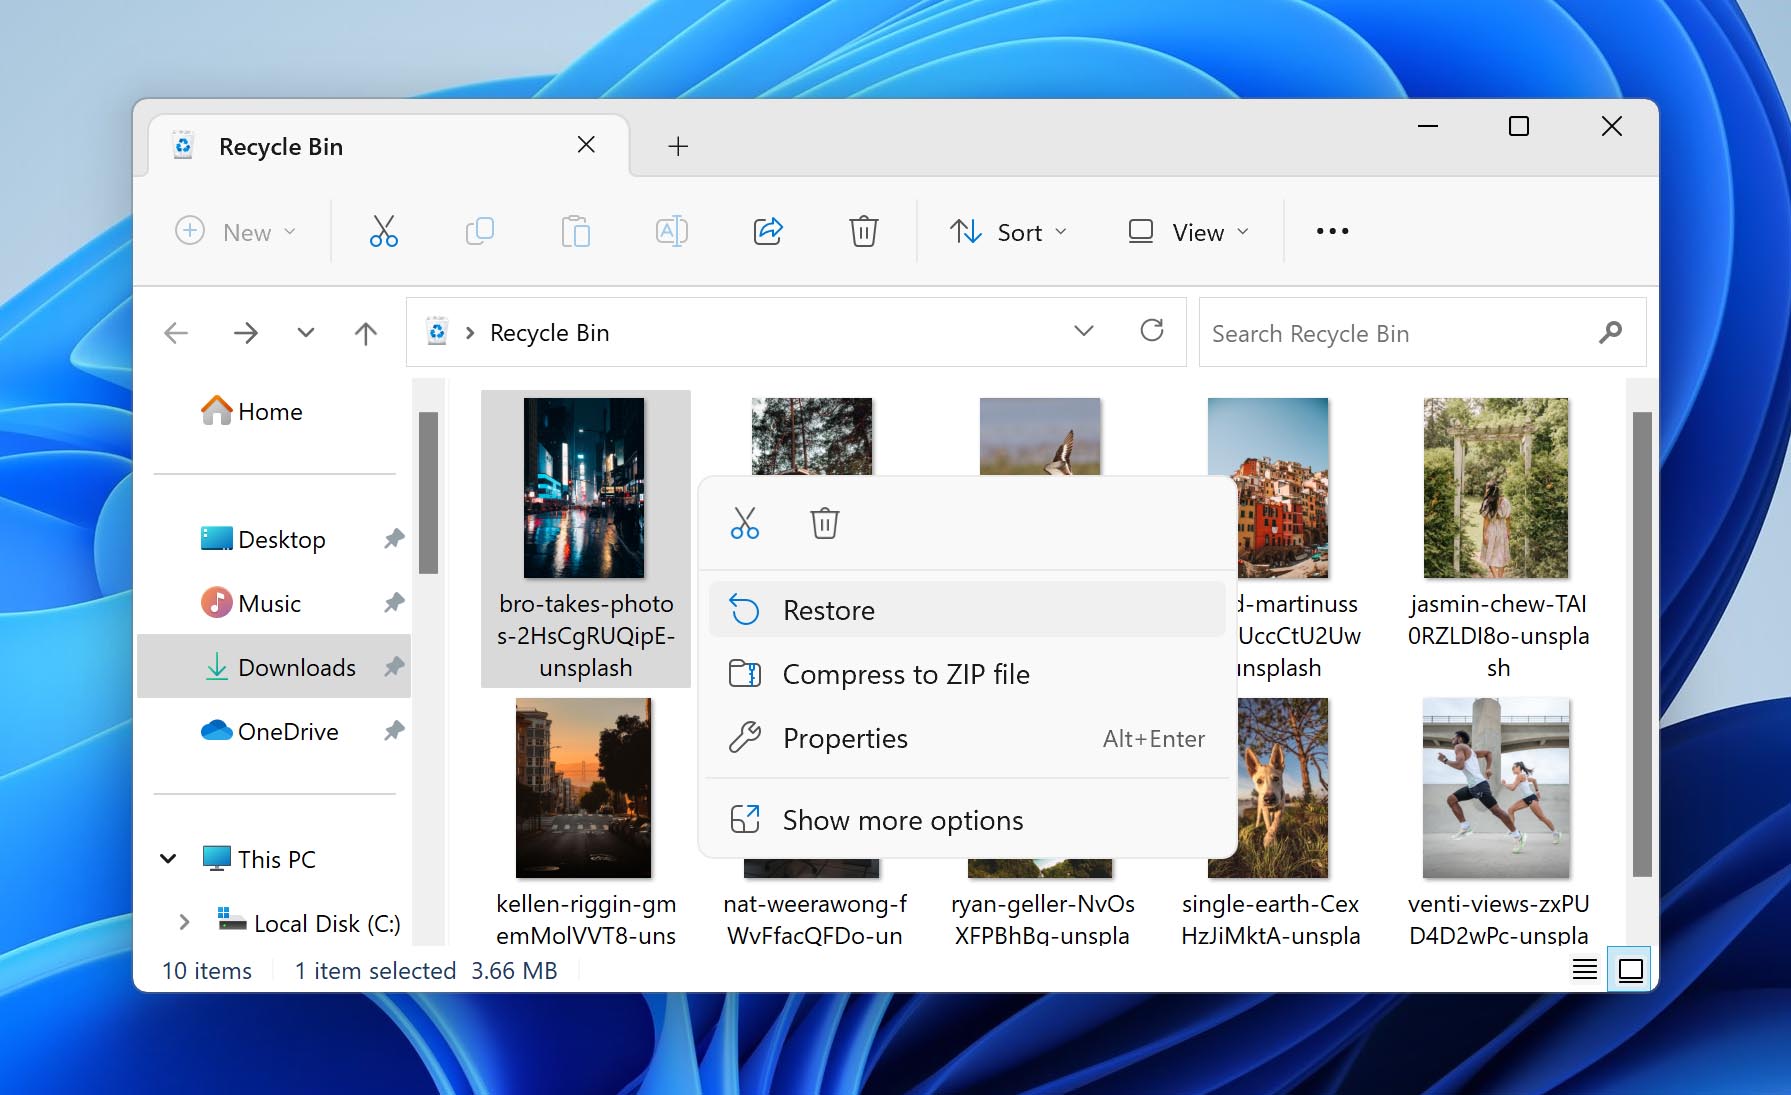Switch to details list view in status bar
This screenshot has width=1791, height=1095.
(x=1585, y=970)
